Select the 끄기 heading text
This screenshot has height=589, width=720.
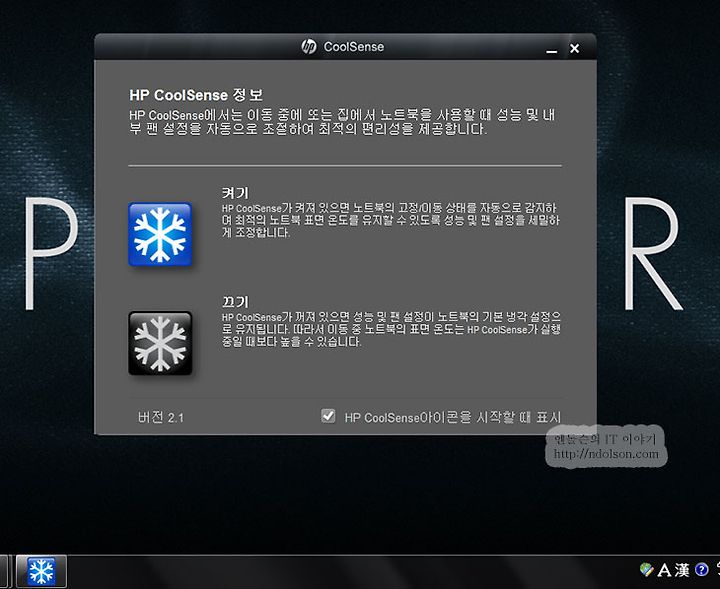235,302
